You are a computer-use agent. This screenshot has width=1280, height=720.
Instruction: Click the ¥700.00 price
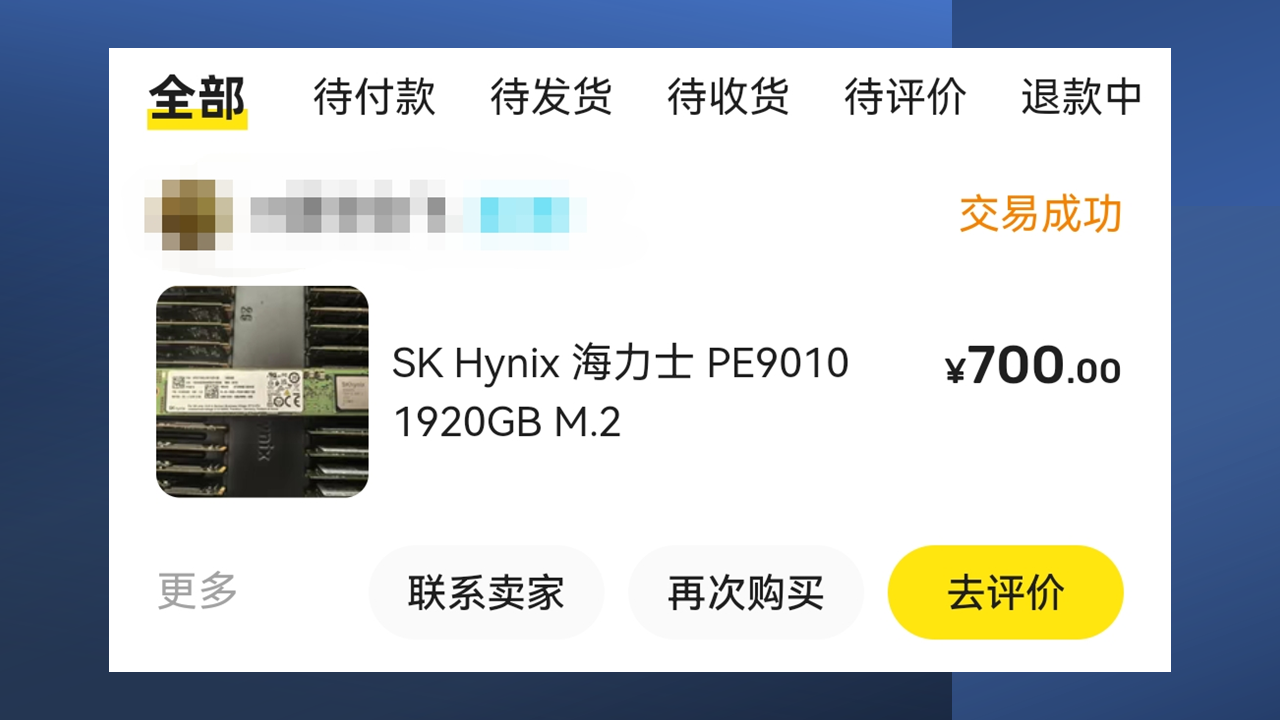[x=1033, y=366]
